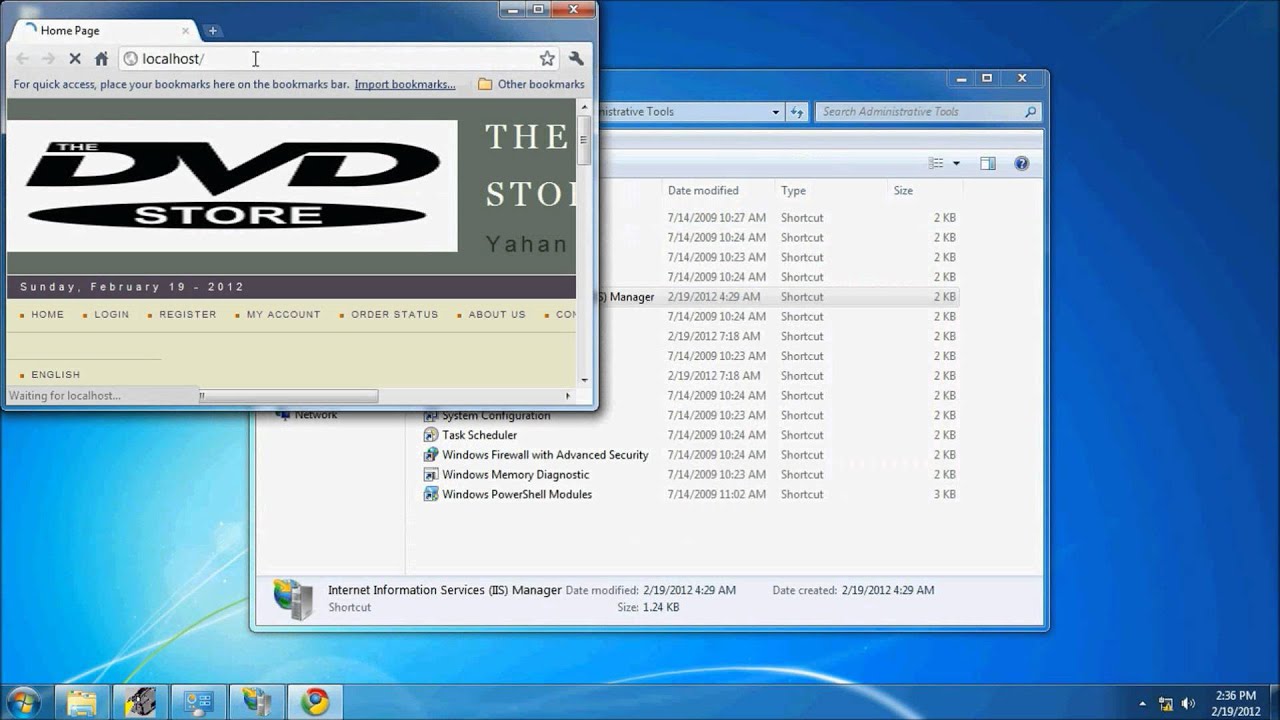Sort by Date modified column

point(718,190)
